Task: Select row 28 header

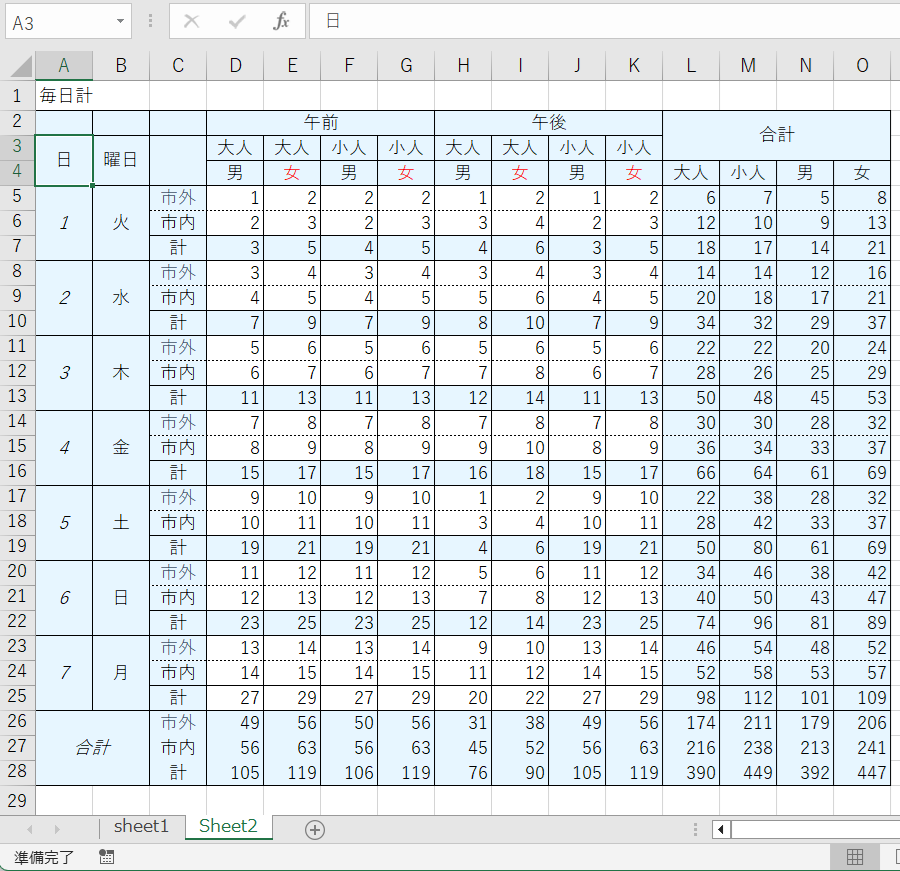Action: point(17,772)
